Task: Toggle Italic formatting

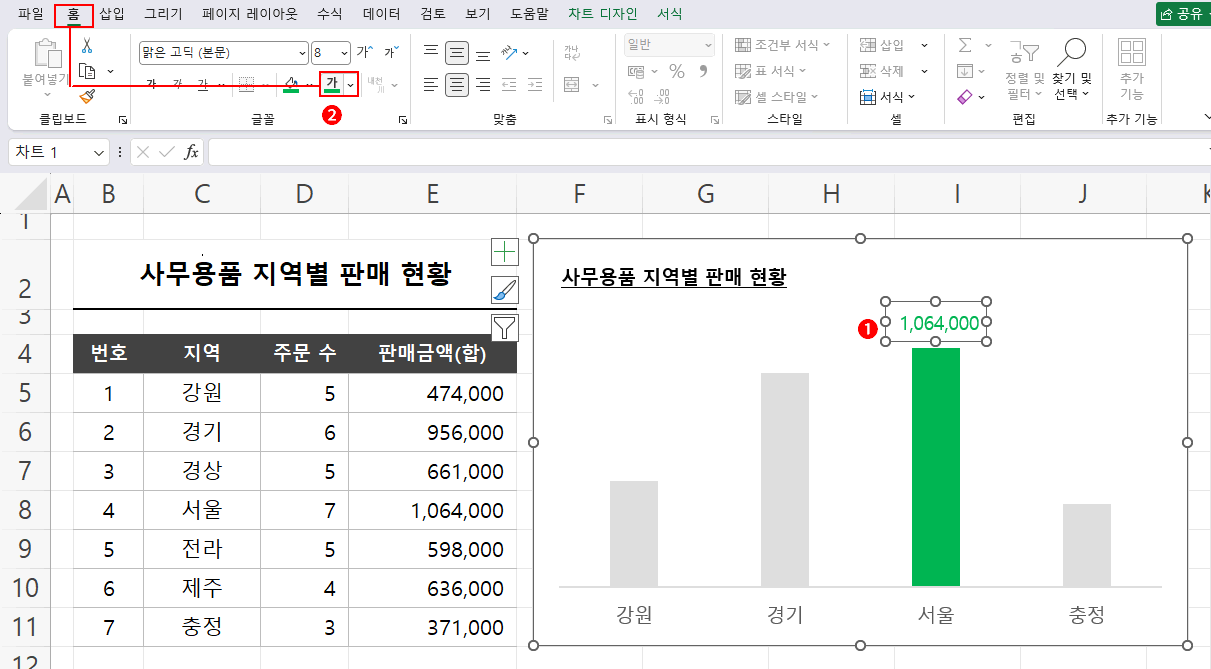Action: (x=177, y=85)
